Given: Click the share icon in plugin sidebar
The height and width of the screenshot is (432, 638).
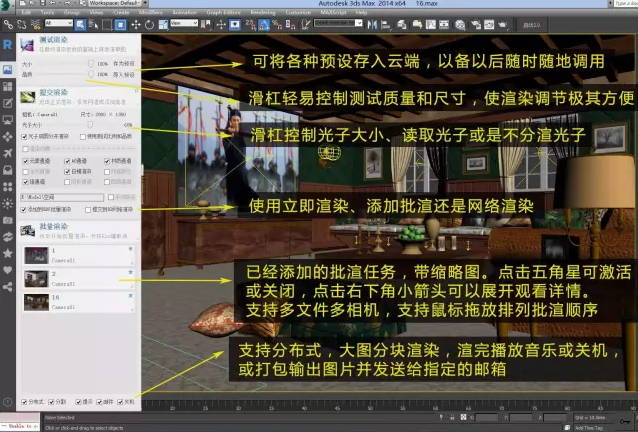Looking at the screenshot, I should click(x=7, y=287).
